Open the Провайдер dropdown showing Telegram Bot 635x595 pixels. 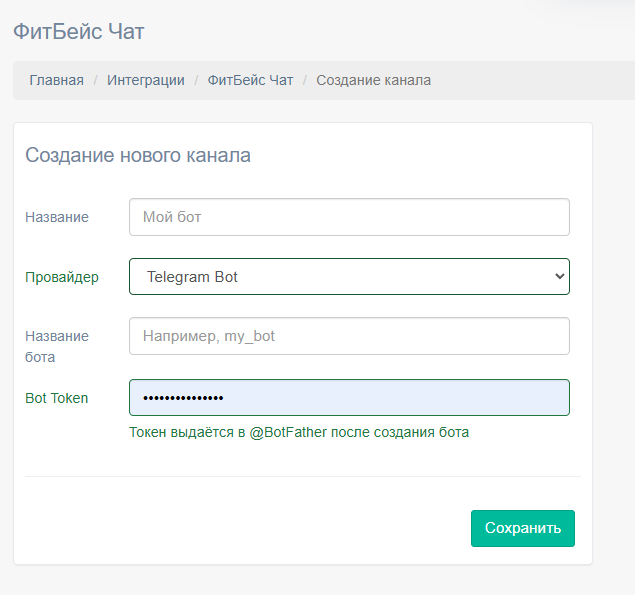pyautogui.click(x=340, y=277)
